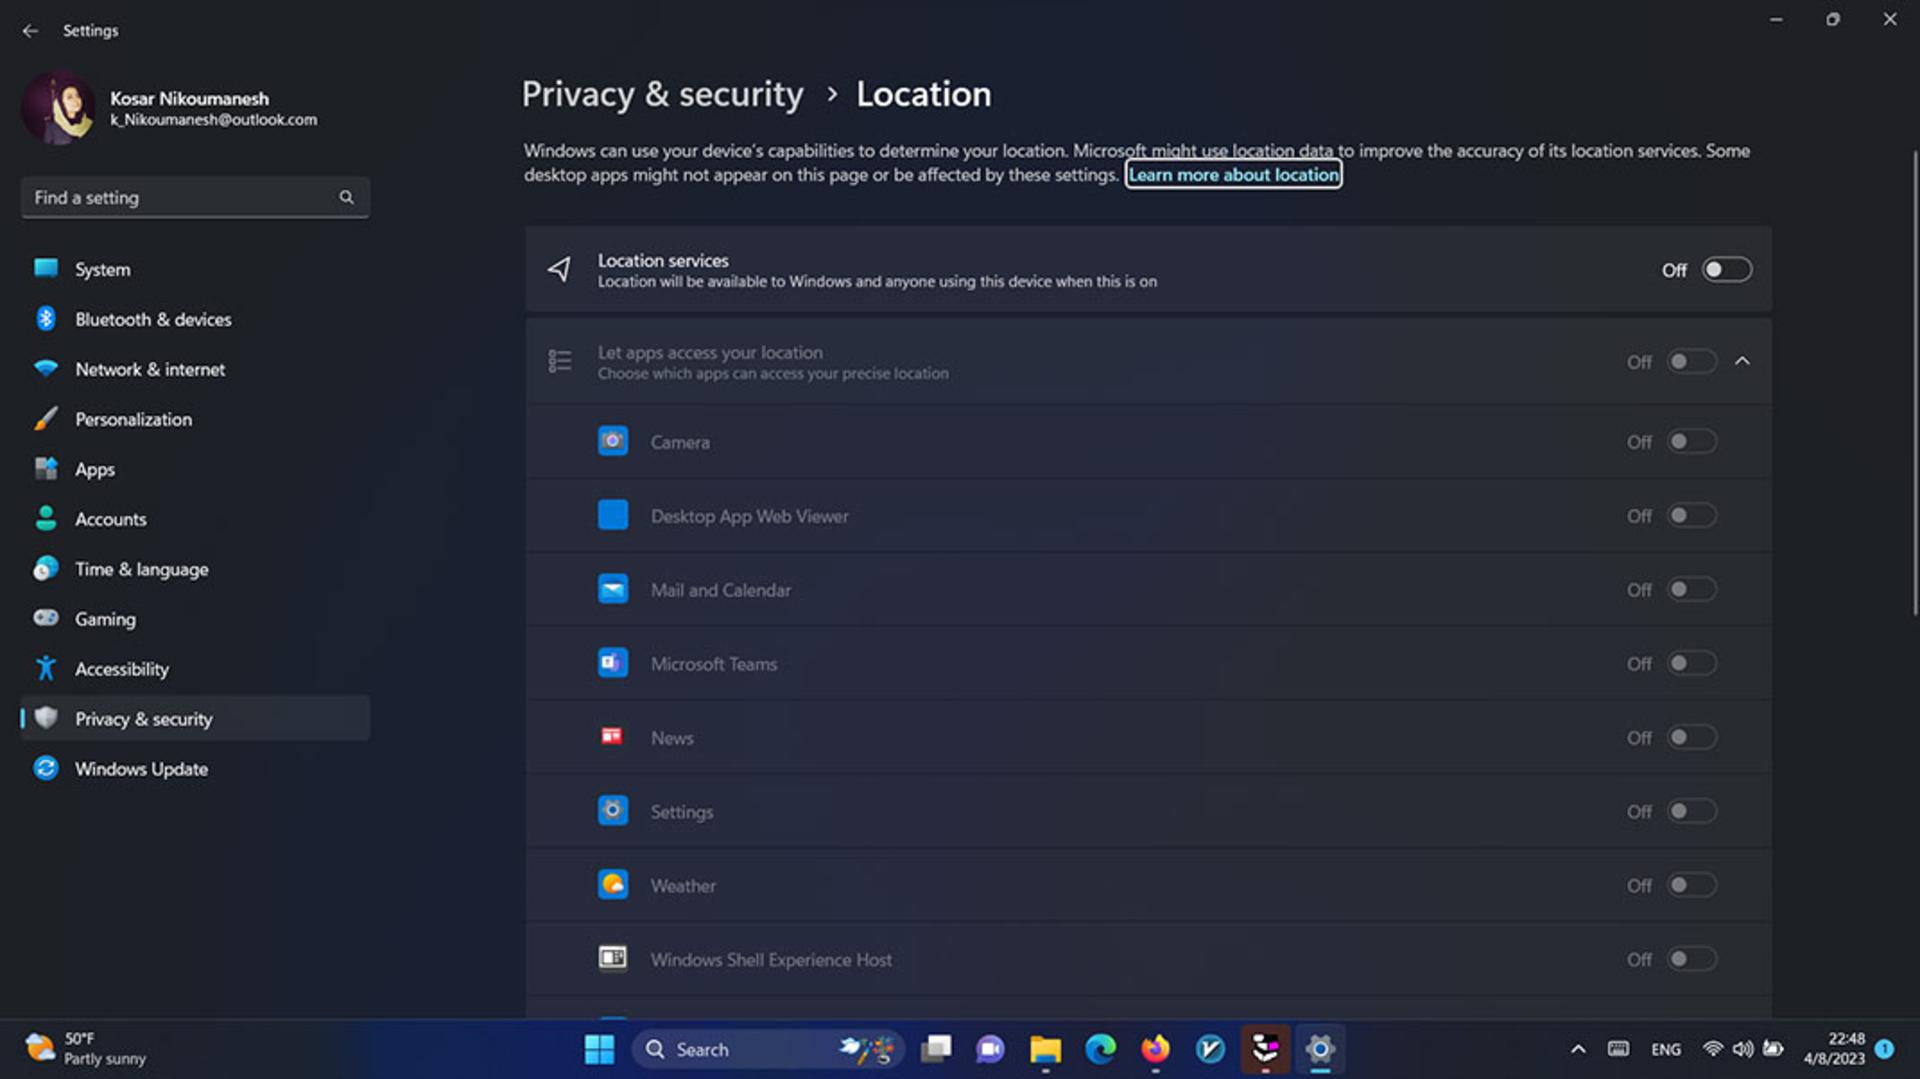Image resolution: width=1920 pixels, height=1079 pixels.
Task: Click the taskbar Search box
Action: tap(768, 1049)
